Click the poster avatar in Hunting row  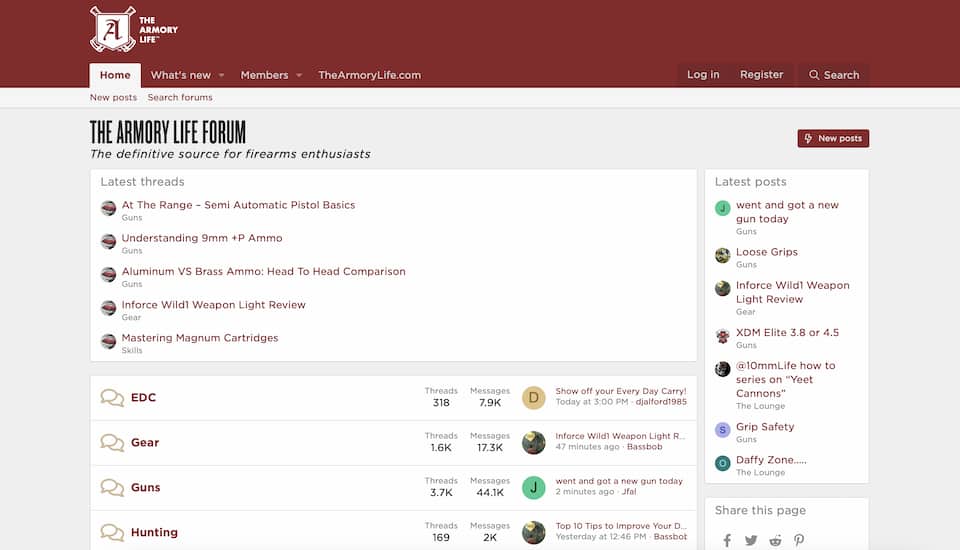click(533, 532)
